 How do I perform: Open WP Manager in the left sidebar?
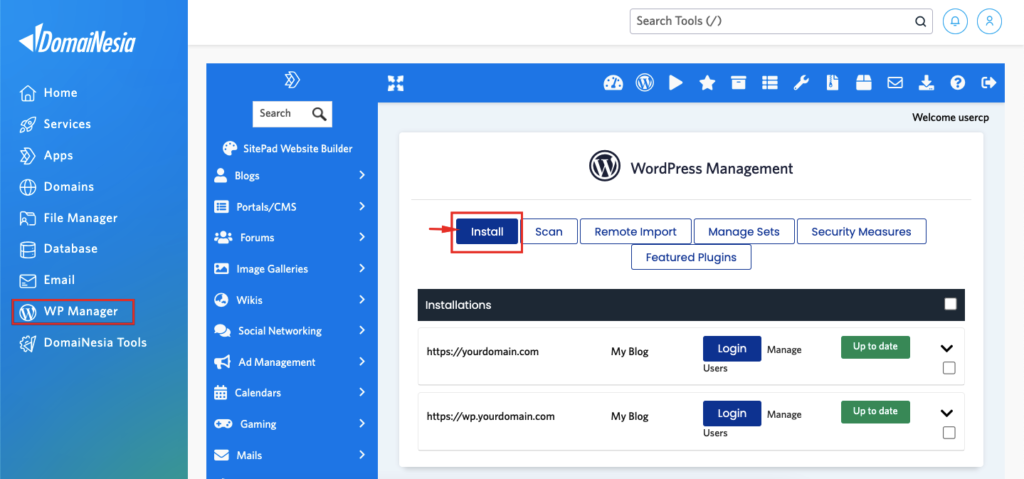[x=72, y=311]
